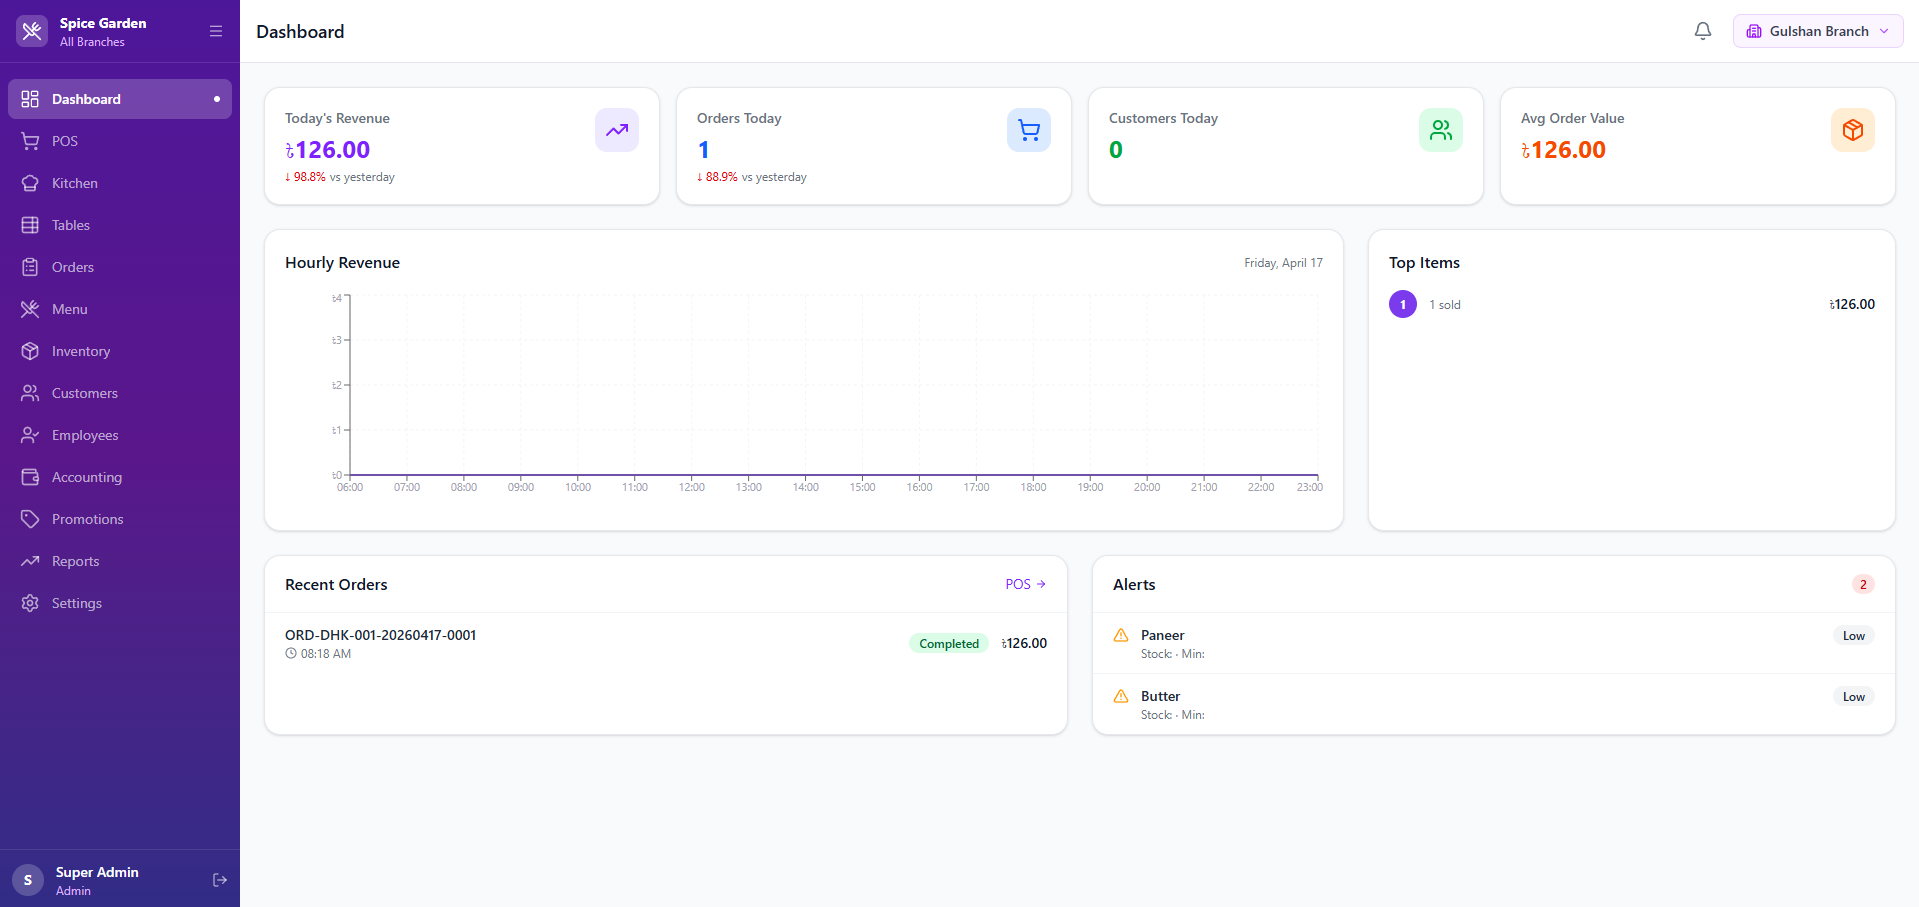Click the Butter warning triangle icon
This screenshot has width=1919, height=907.
coord(1121,696)
